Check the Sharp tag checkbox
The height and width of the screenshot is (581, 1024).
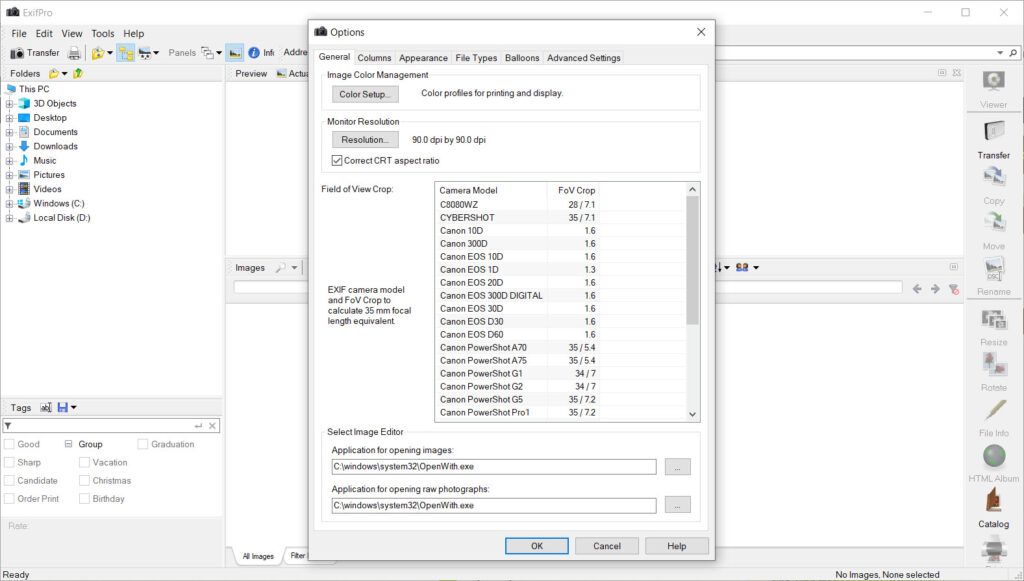click(9, 462)
